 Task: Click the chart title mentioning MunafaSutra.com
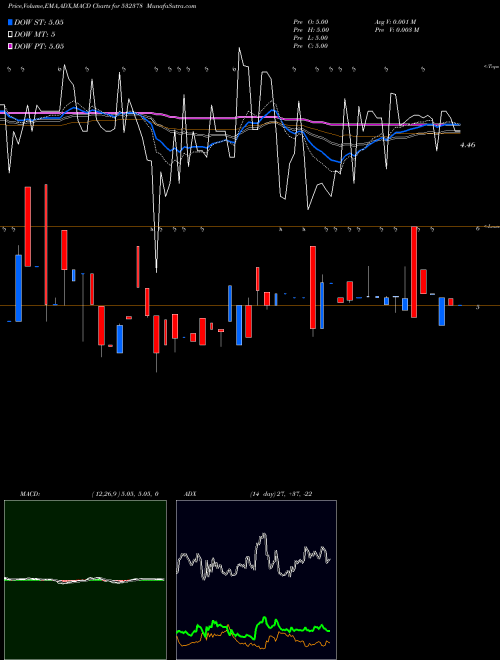[x=102, y=6]
